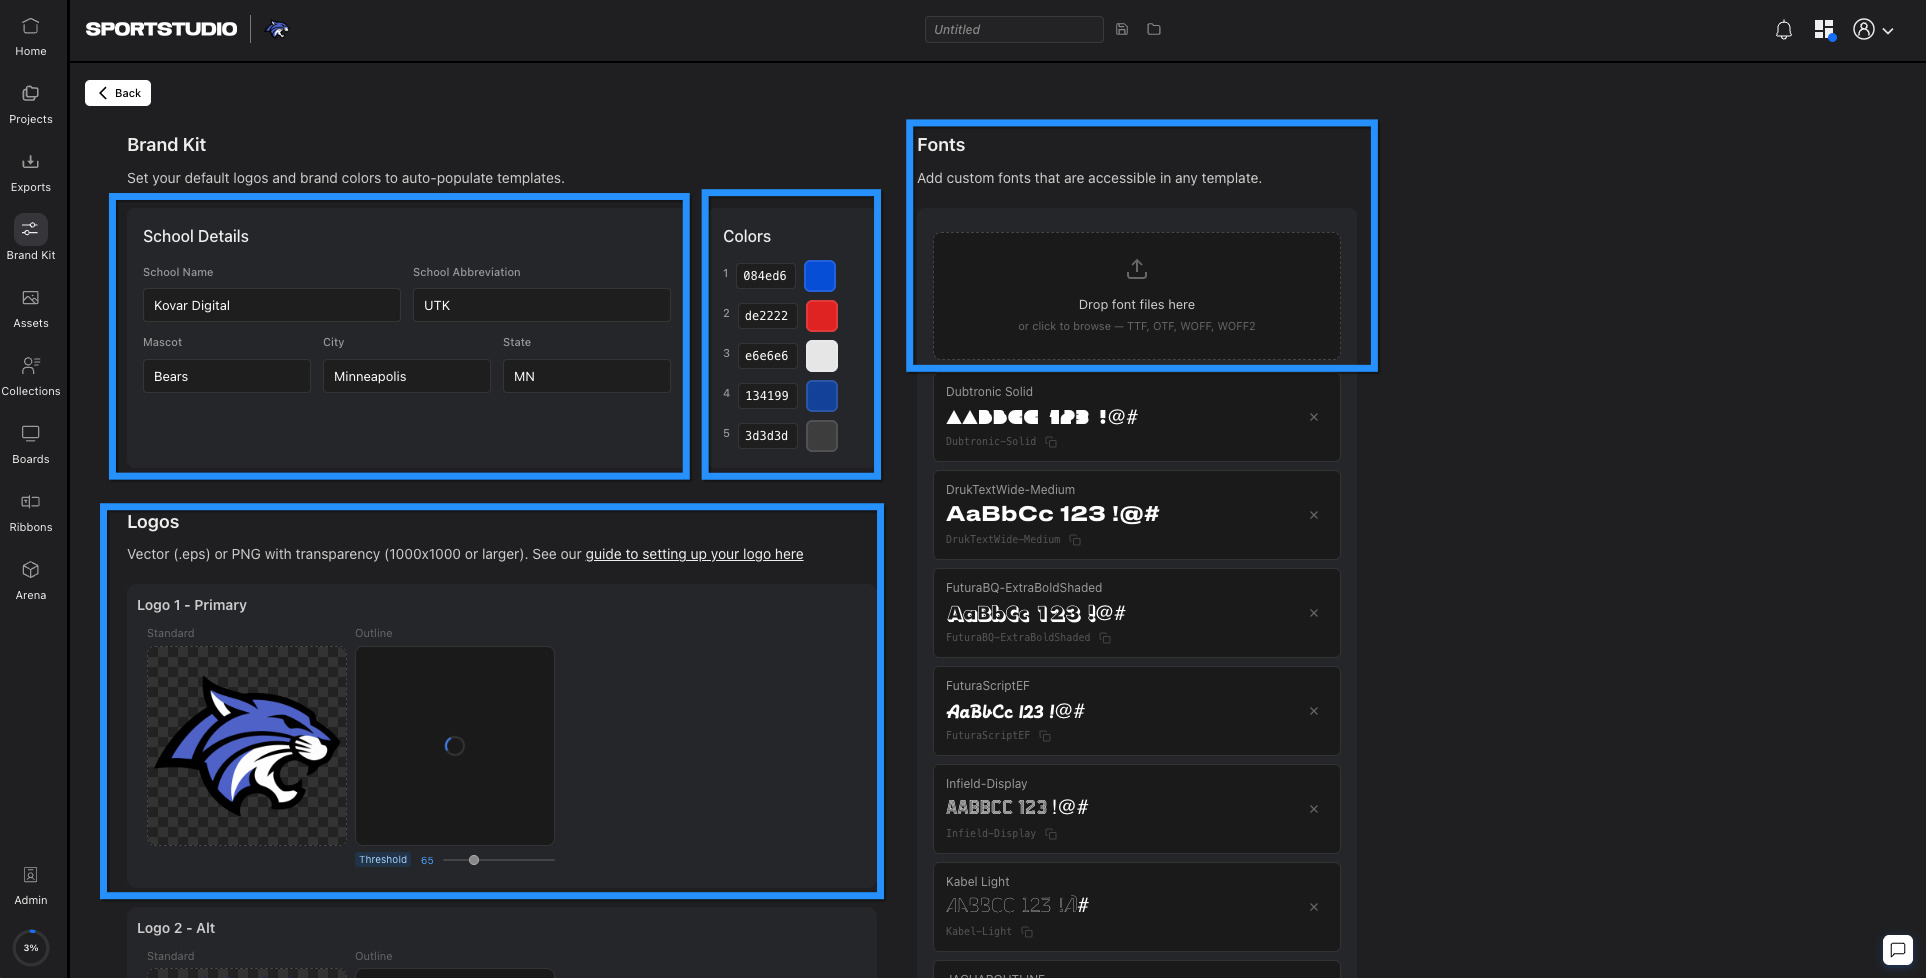Open folder icon next to project title

click(1154, 29)
